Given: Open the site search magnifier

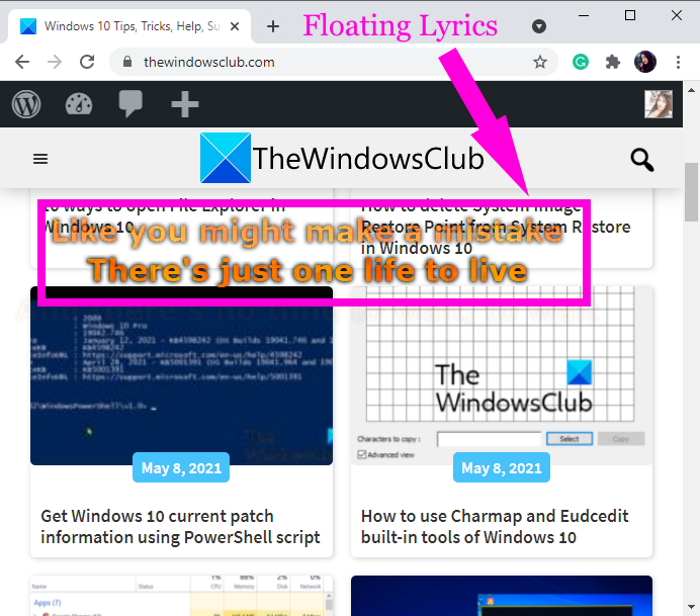Looking at the screenshot, I should tap(642, 159).
